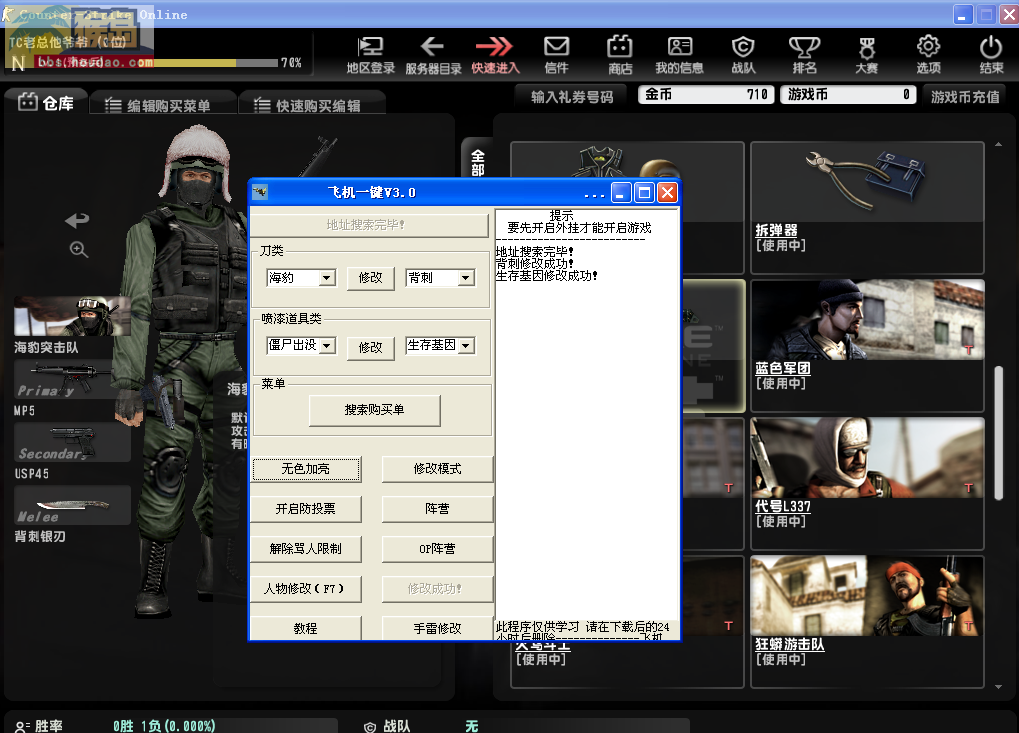This screenshot has height=733, width=1019.
Task: Open 我的信息 profile icon
Action: coord(679,55)
